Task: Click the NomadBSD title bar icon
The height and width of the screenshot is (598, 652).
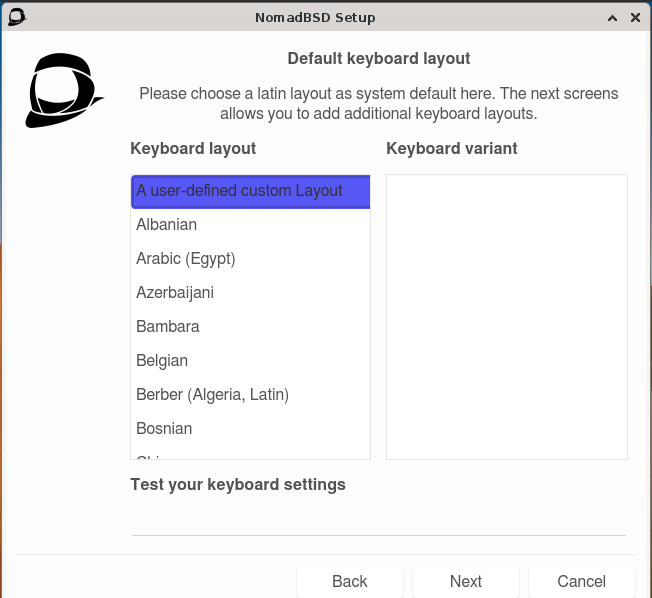Action: [x=17, y=17]
